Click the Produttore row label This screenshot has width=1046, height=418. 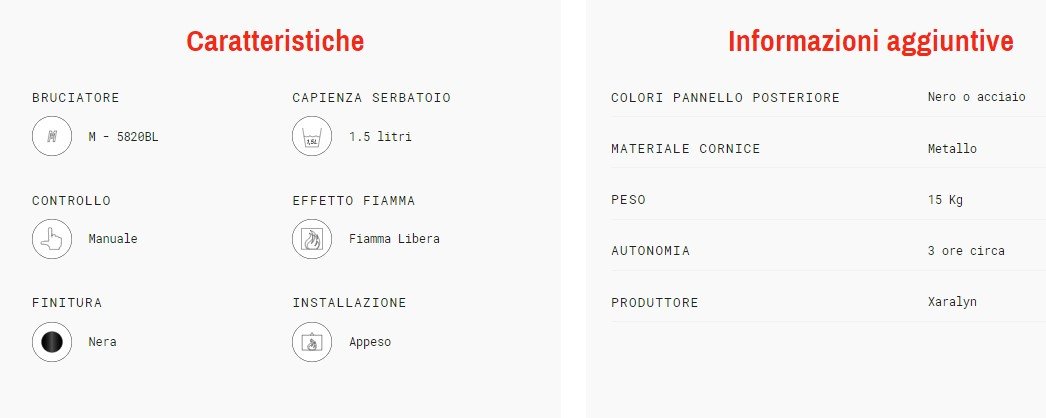(654, 303)
